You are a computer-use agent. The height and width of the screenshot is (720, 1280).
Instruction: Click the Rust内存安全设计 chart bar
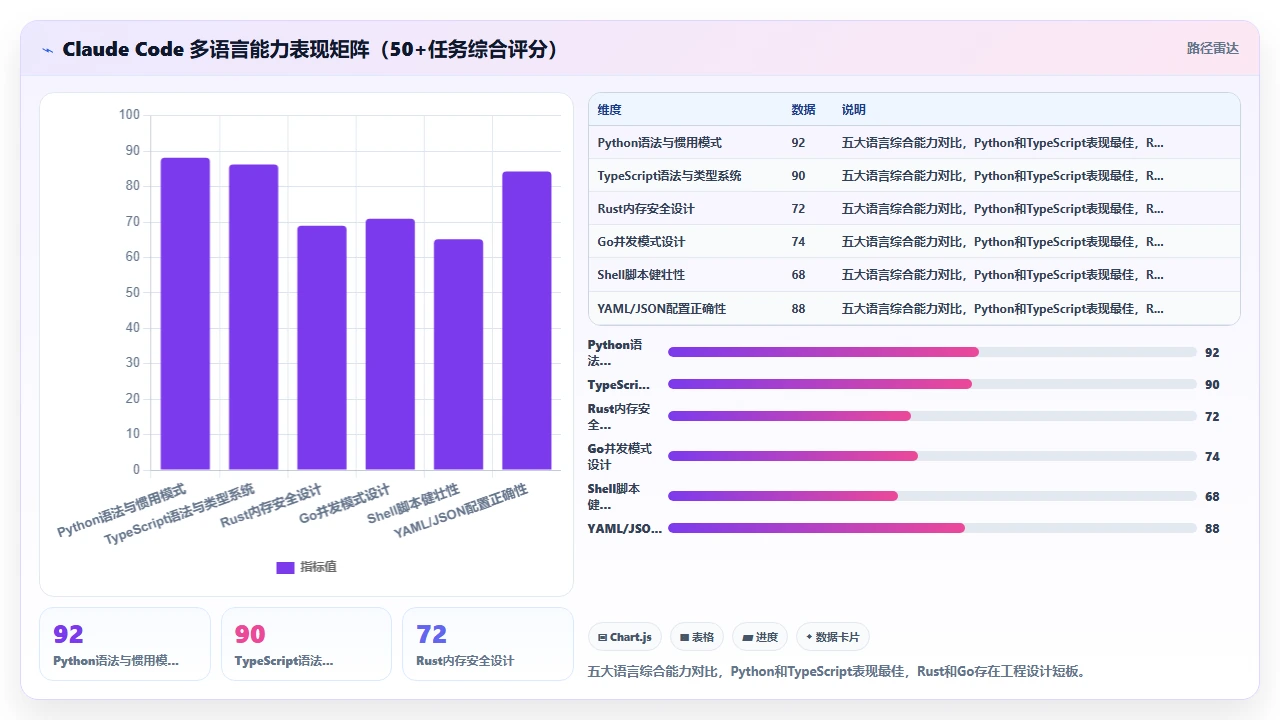click(x=322, y=347)
